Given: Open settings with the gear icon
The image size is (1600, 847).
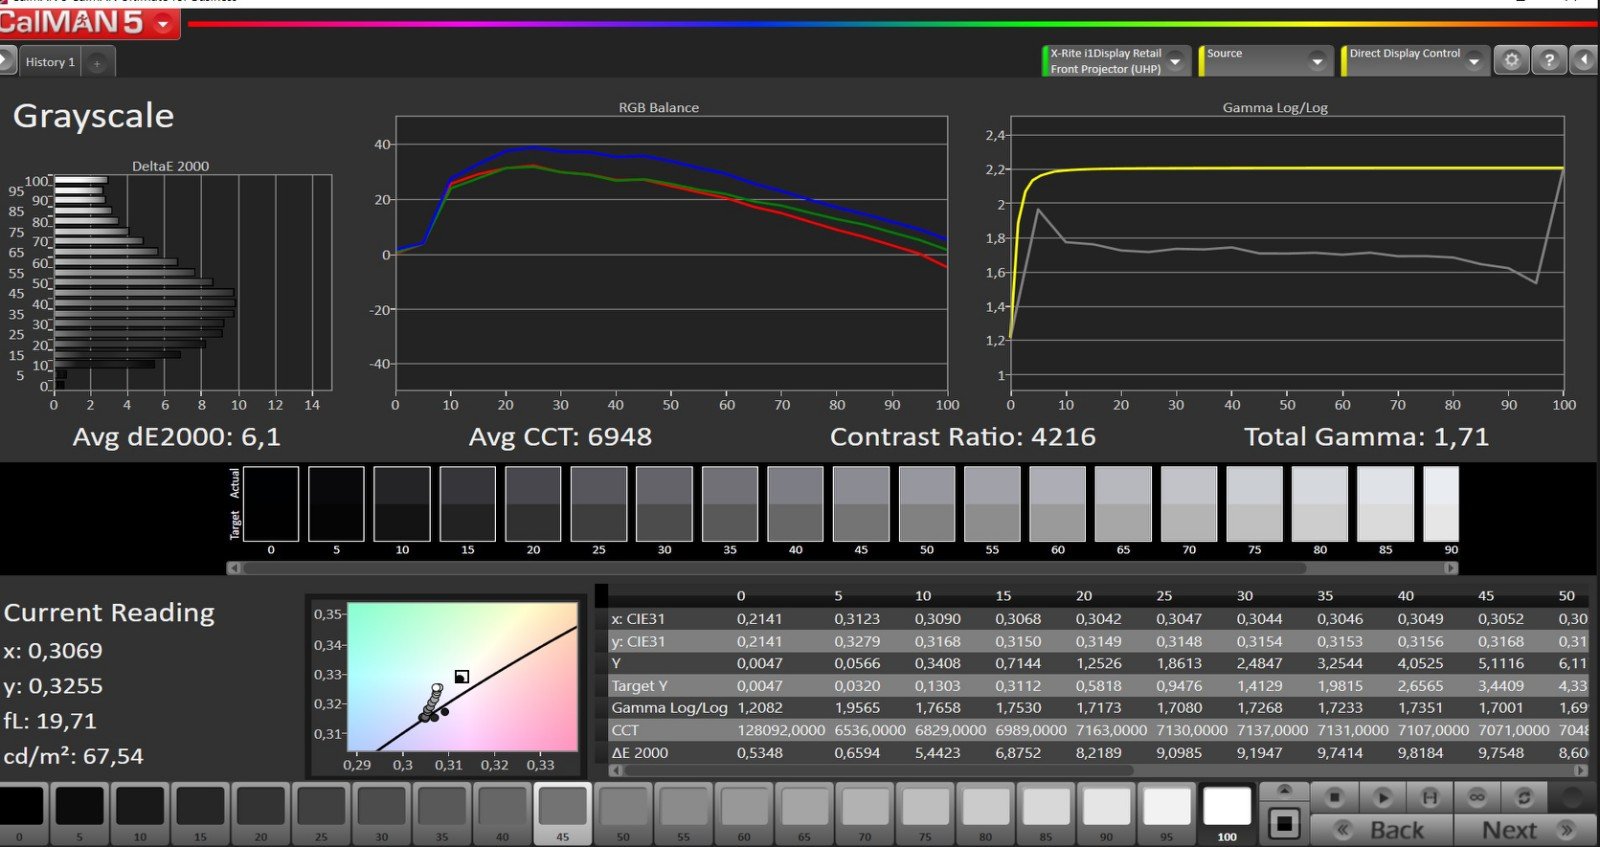Looking at the screenshot, I should [x=1511, y=61].
